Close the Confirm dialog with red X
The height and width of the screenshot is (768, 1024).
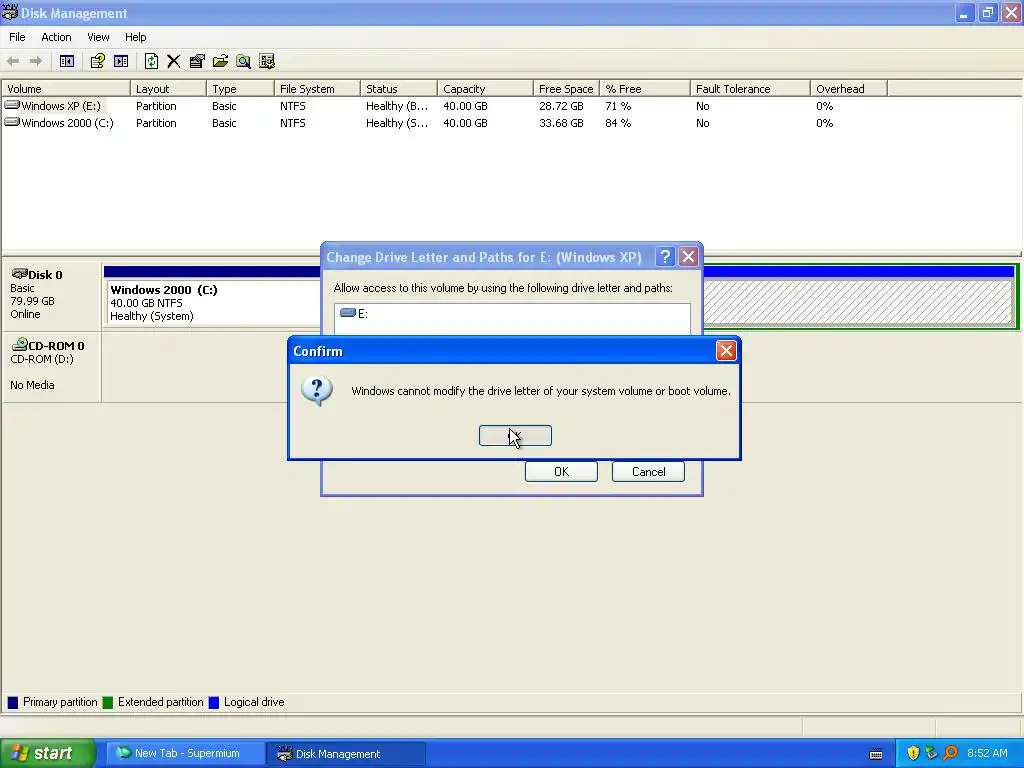726,351
